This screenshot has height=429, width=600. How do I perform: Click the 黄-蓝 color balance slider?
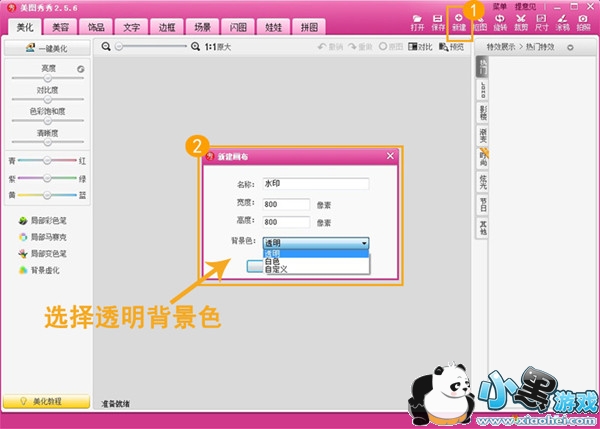(47, 195)
